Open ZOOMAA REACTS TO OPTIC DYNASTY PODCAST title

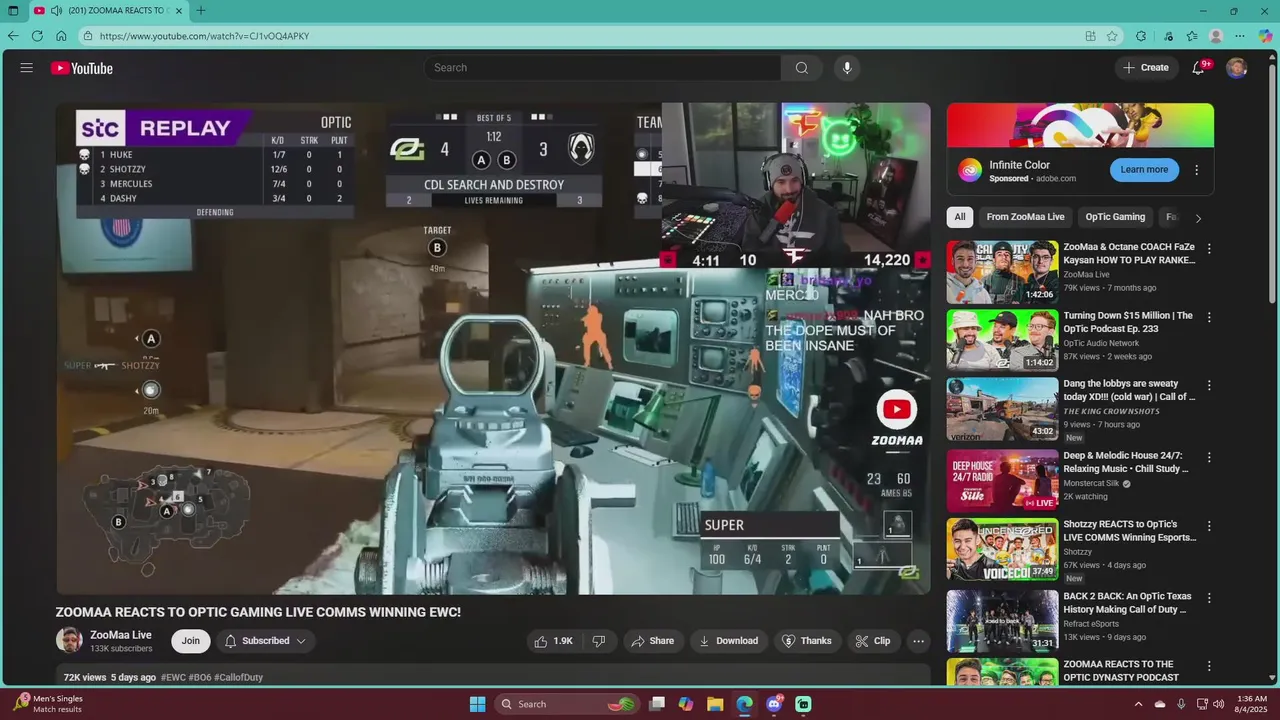tap(1121, 671)
